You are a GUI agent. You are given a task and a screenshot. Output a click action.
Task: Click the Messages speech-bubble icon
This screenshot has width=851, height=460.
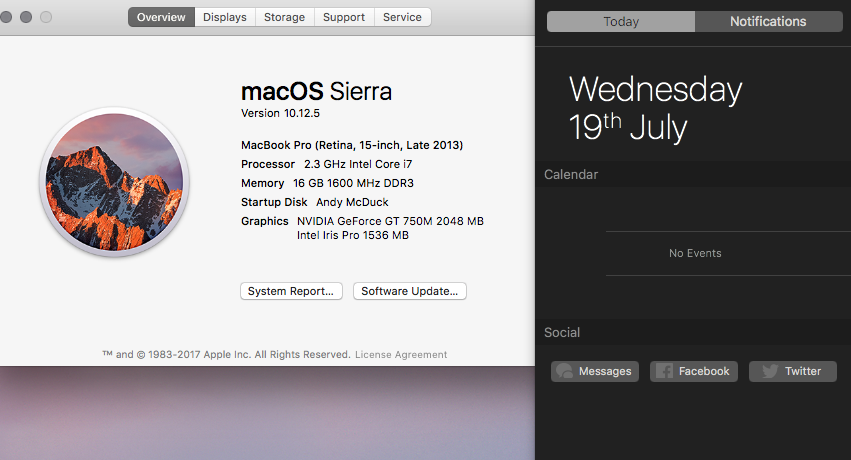[x=564, y=371]
